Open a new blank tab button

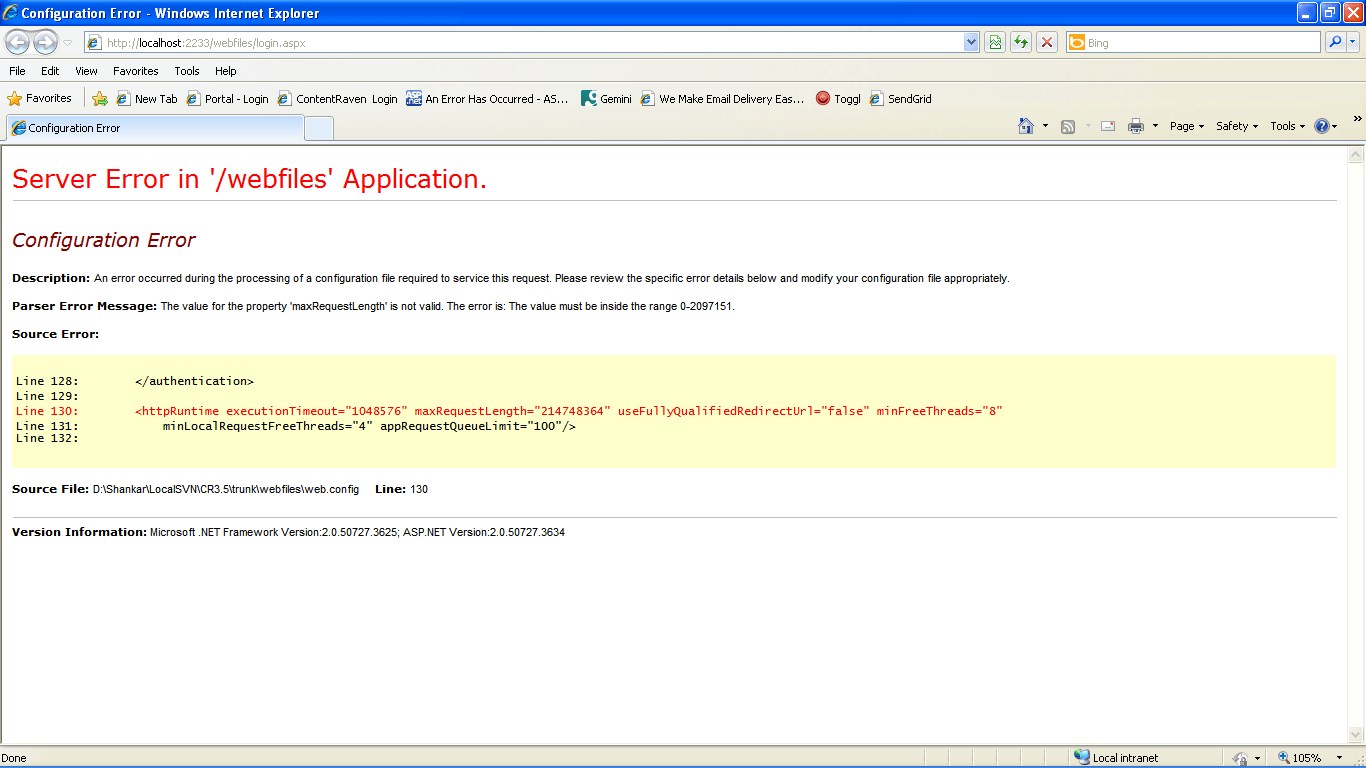(x=319, y=129)
